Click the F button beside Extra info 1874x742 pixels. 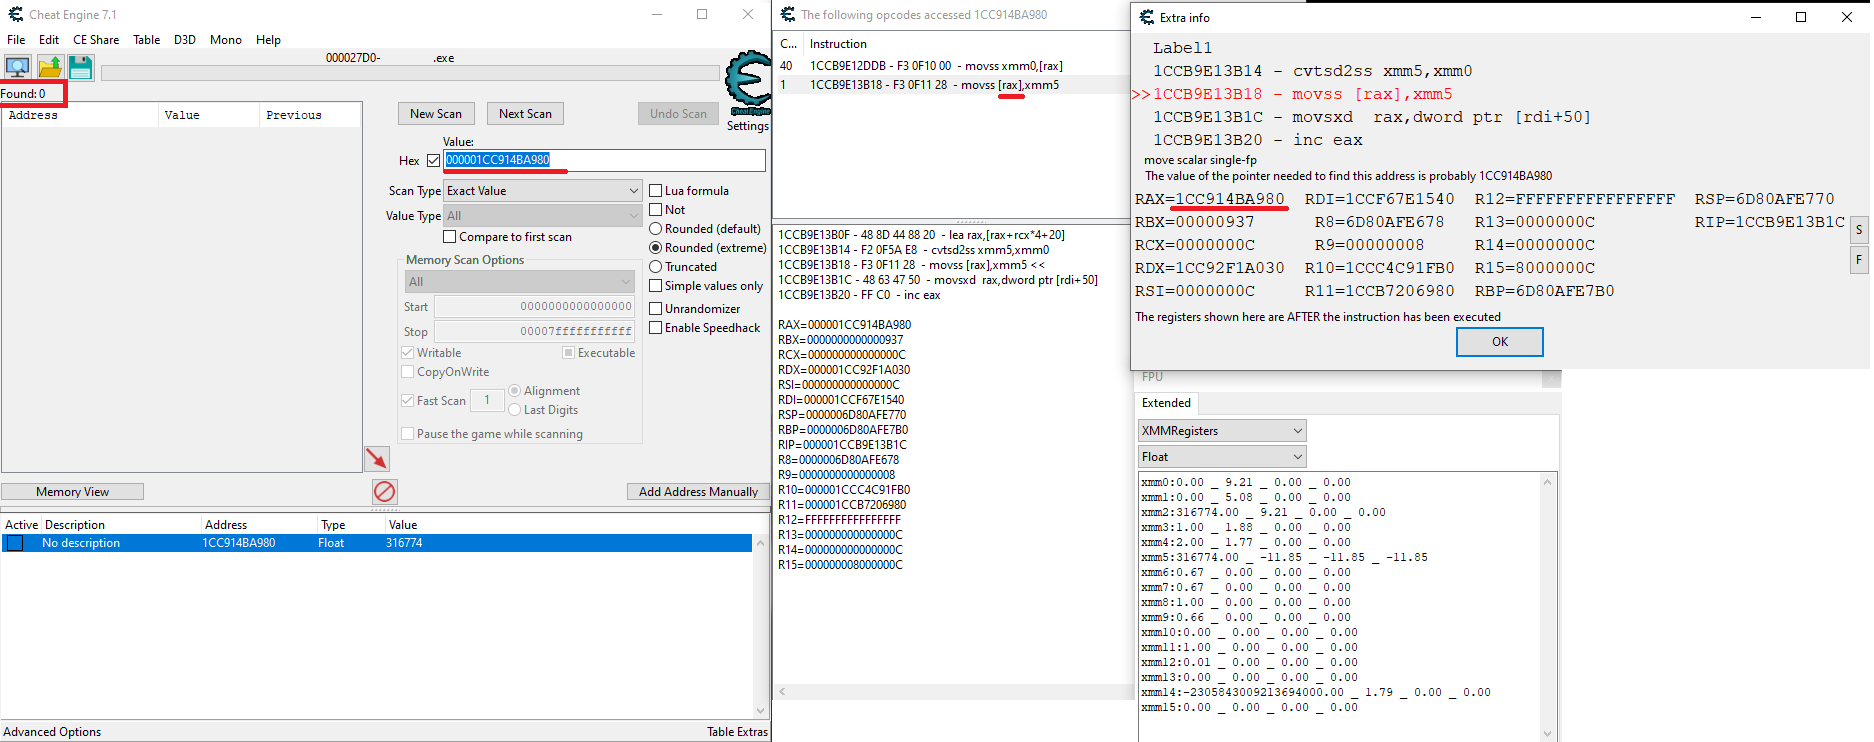[x=1859, y=260]
